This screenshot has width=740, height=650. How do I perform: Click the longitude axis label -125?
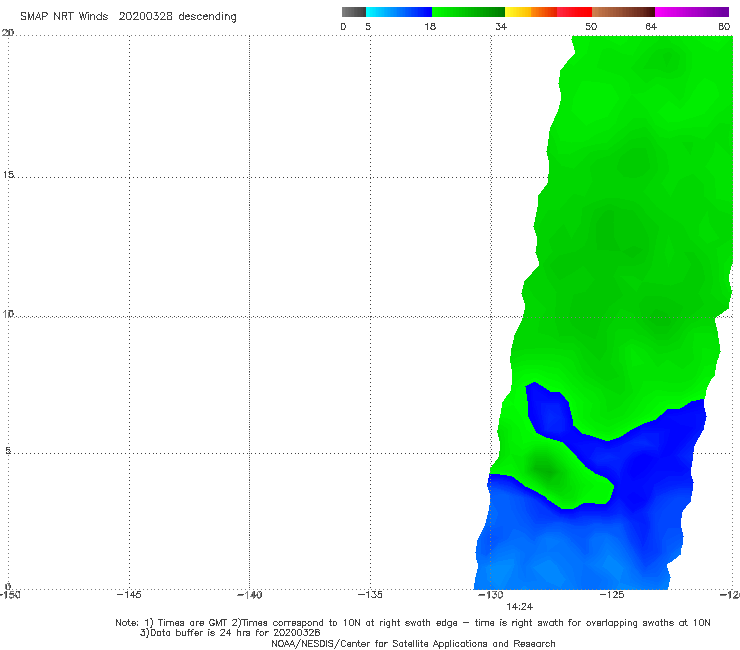[x=612, y=595]
